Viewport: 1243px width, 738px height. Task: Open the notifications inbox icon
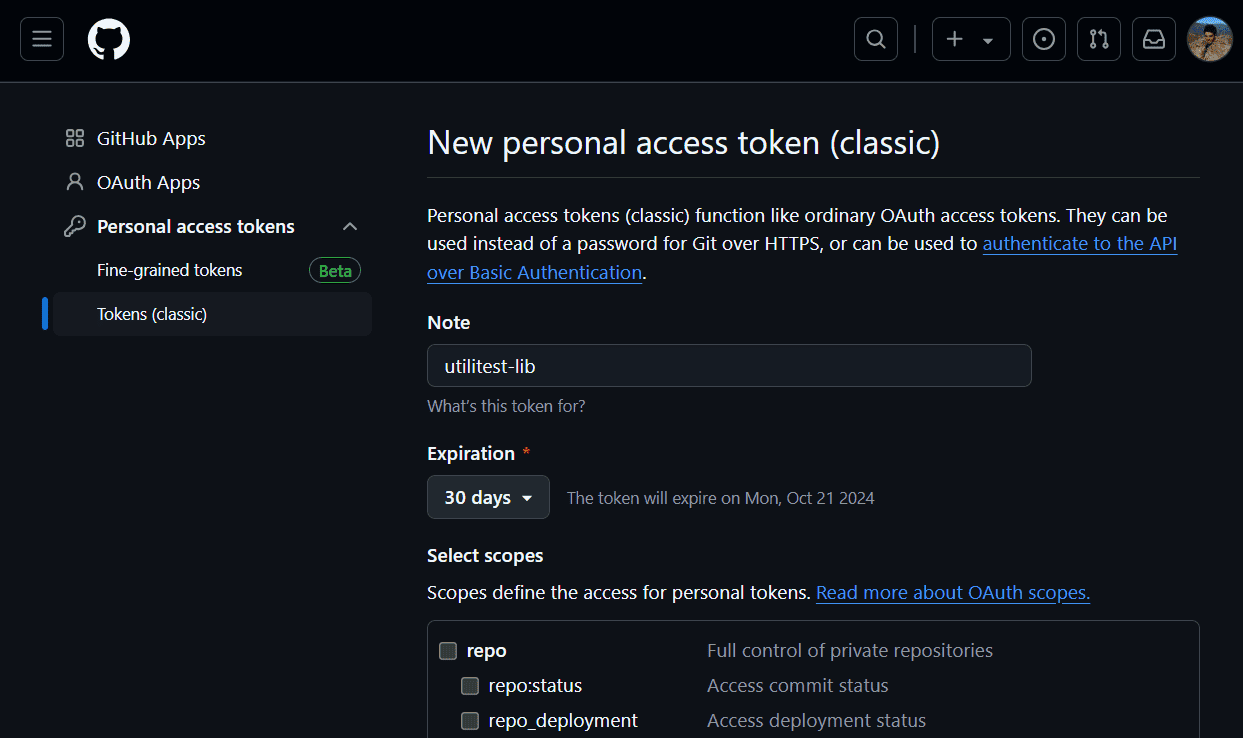tap(1154, 39)
